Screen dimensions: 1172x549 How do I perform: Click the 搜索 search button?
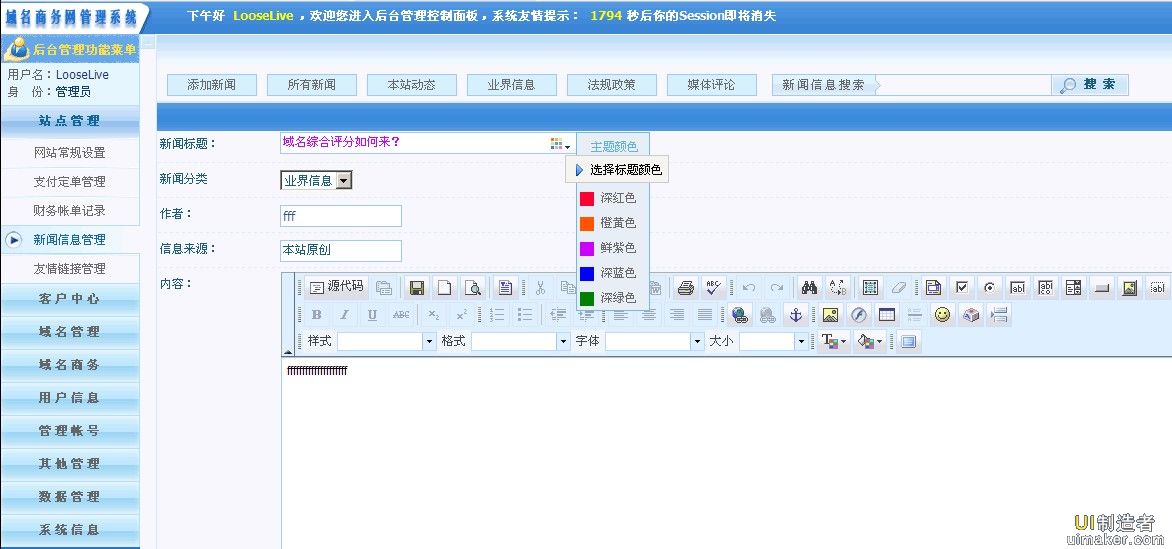pyautogui.click(x=1090, y=85)
